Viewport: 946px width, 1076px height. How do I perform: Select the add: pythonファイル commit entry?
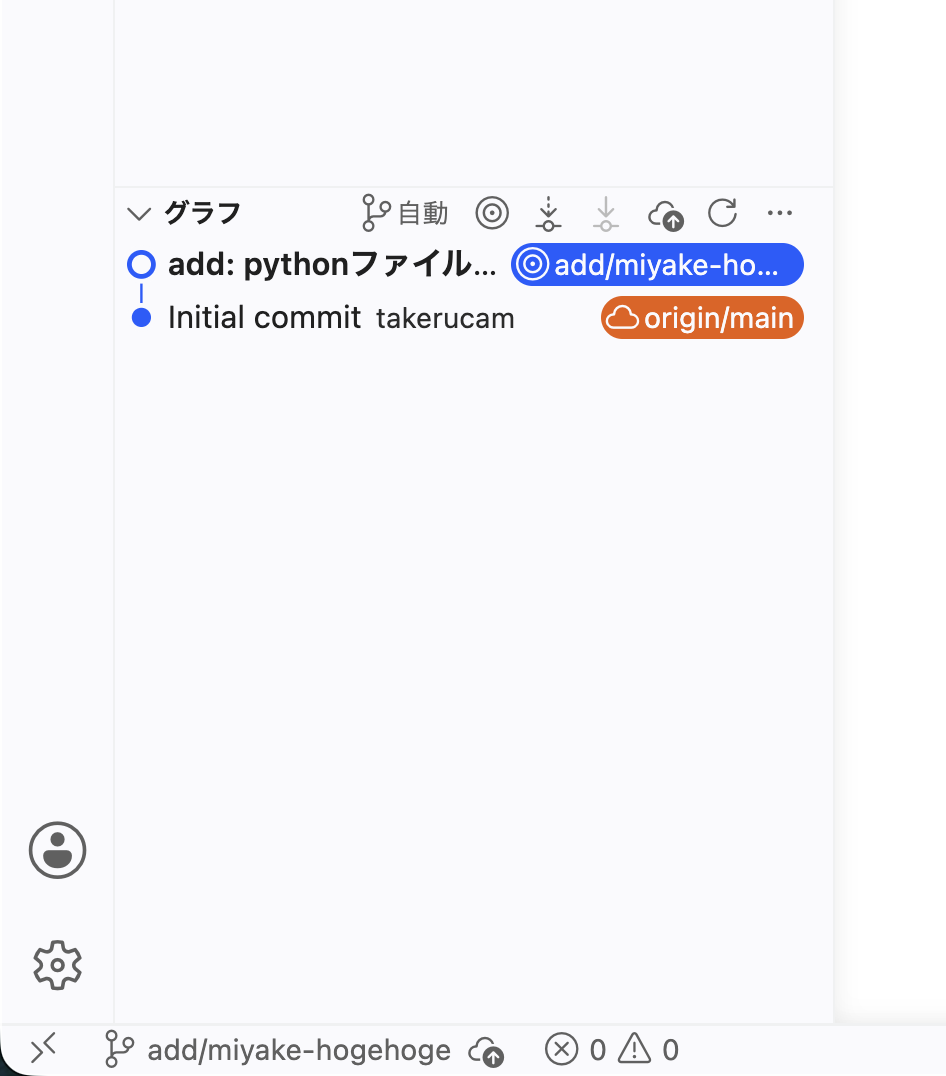[x=464, y=264]
